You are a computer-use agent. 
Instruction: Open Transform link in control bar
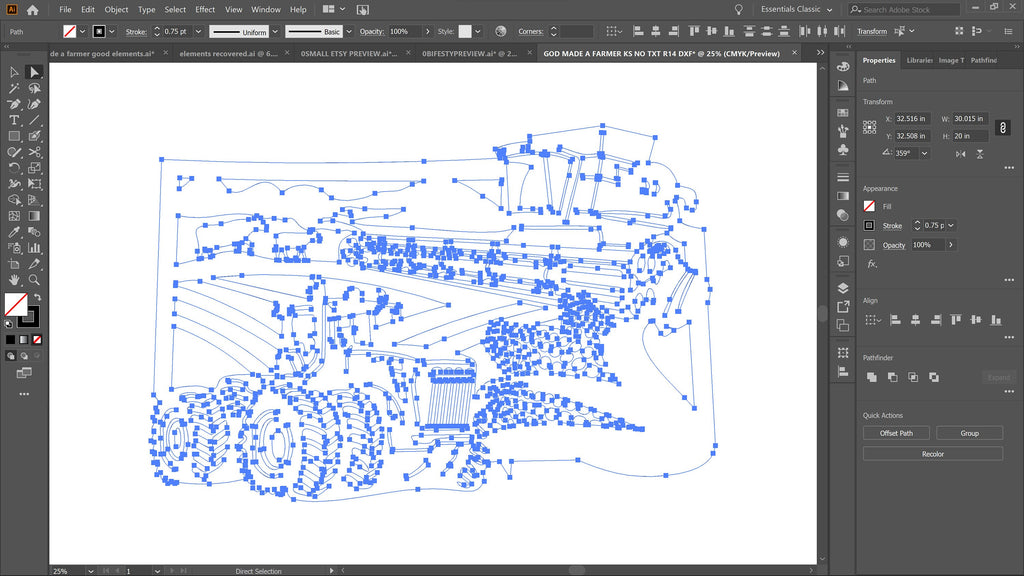(x=872, y=31)
